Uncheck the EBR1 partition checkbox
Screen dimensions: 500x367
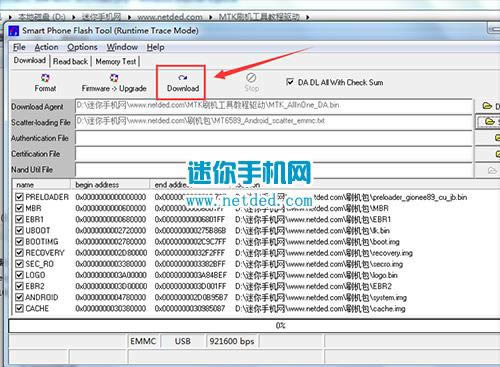click(x=19, y=219)
